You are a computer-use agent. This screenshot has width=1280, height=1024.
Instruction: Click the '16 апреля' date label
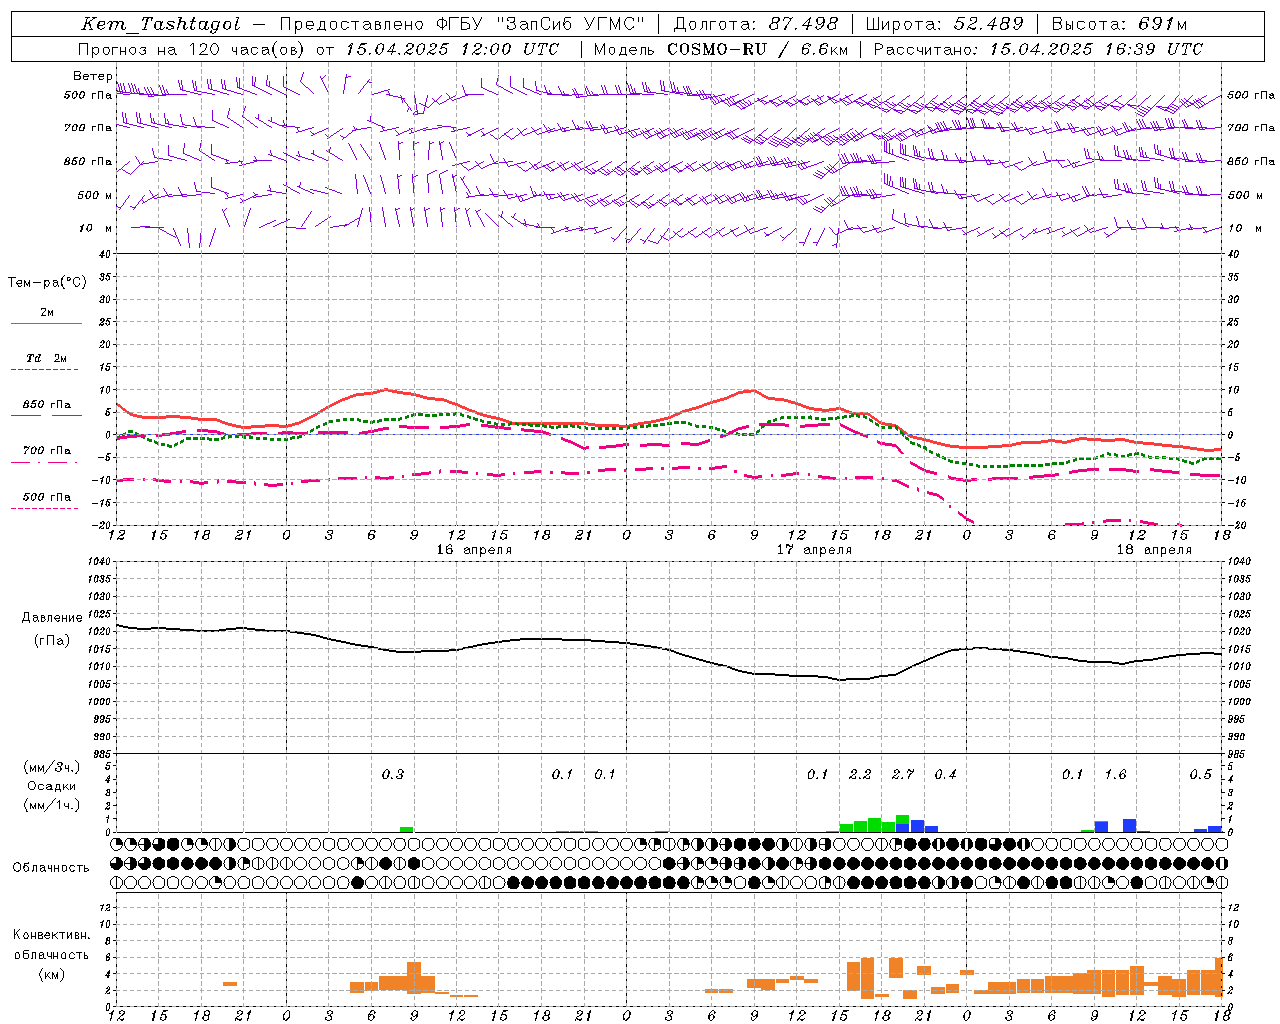point(474,550)
